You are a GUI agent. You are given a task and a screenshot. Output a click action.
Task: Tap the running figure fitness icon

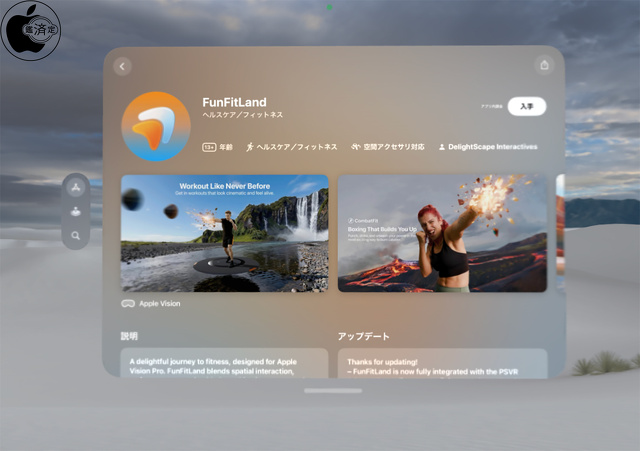click(x=249, y=147)
